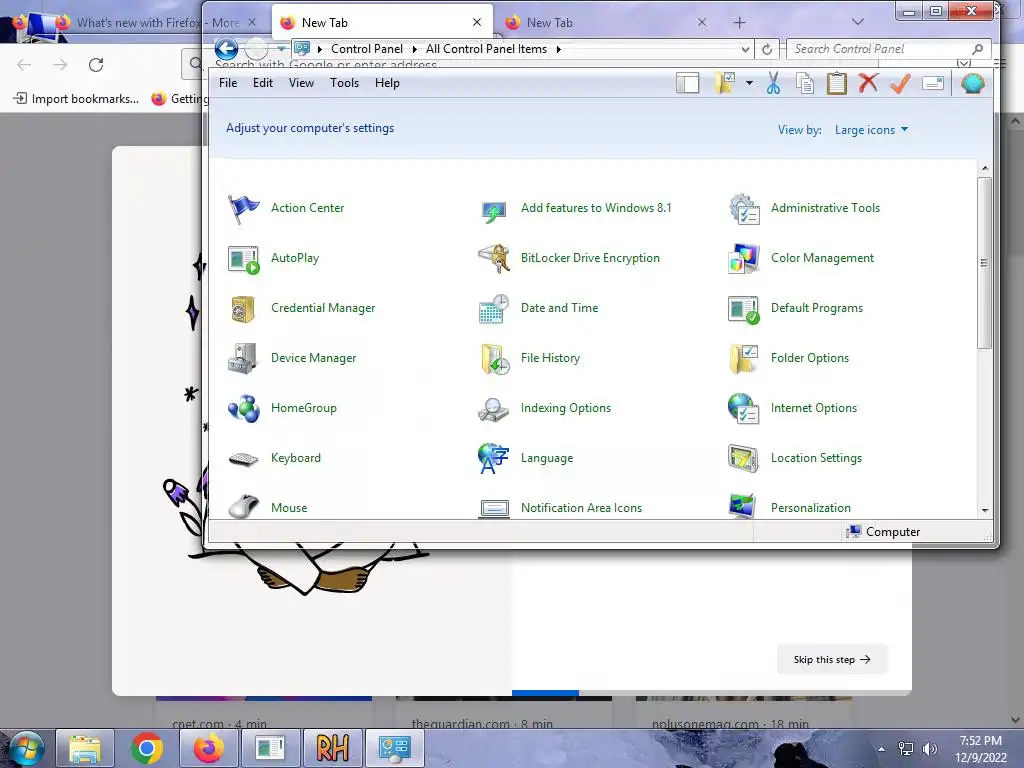Open the AutoPlay icon
1024x768 pixels.
[x=244, y=259]
